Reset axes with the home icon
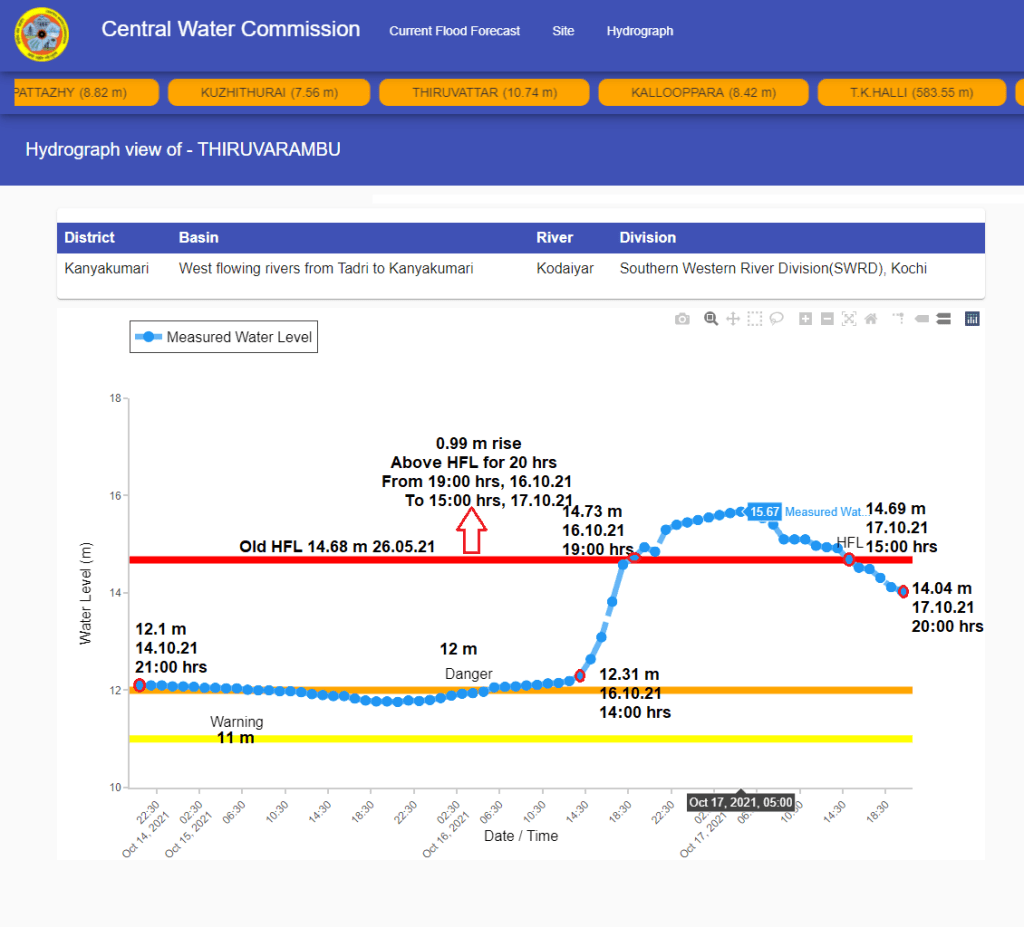Image resolution: width=1024 pixels, height=927 pixels. (871, 319)
